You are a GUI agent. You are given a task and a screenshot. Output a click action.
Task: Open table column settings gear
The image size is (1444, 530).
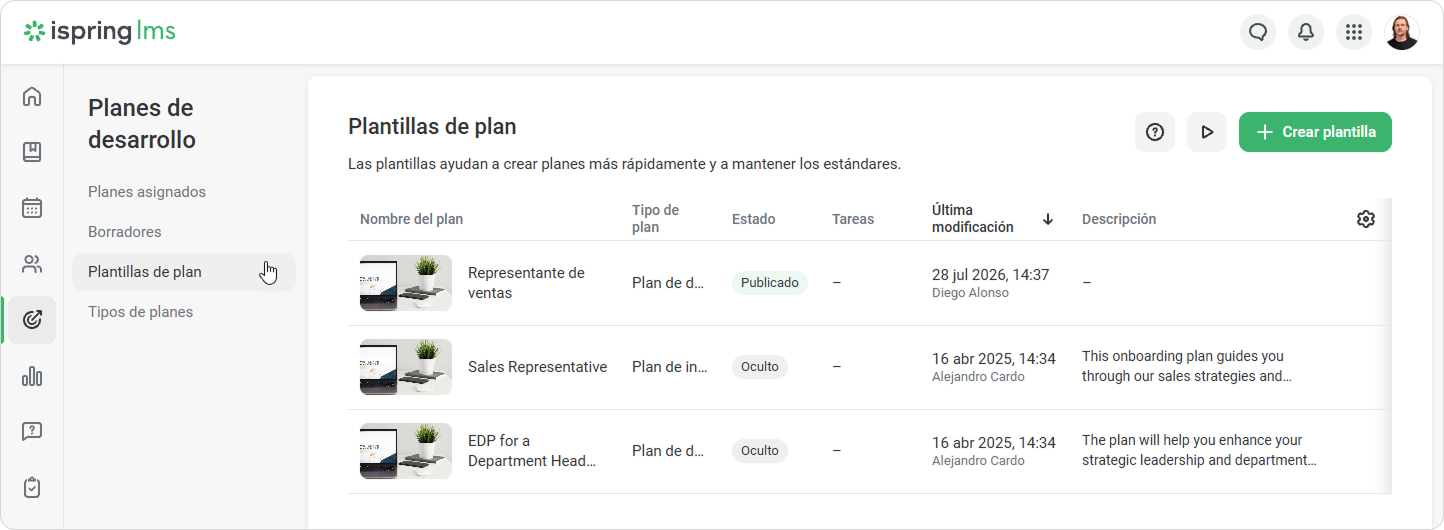[1366, 219]
